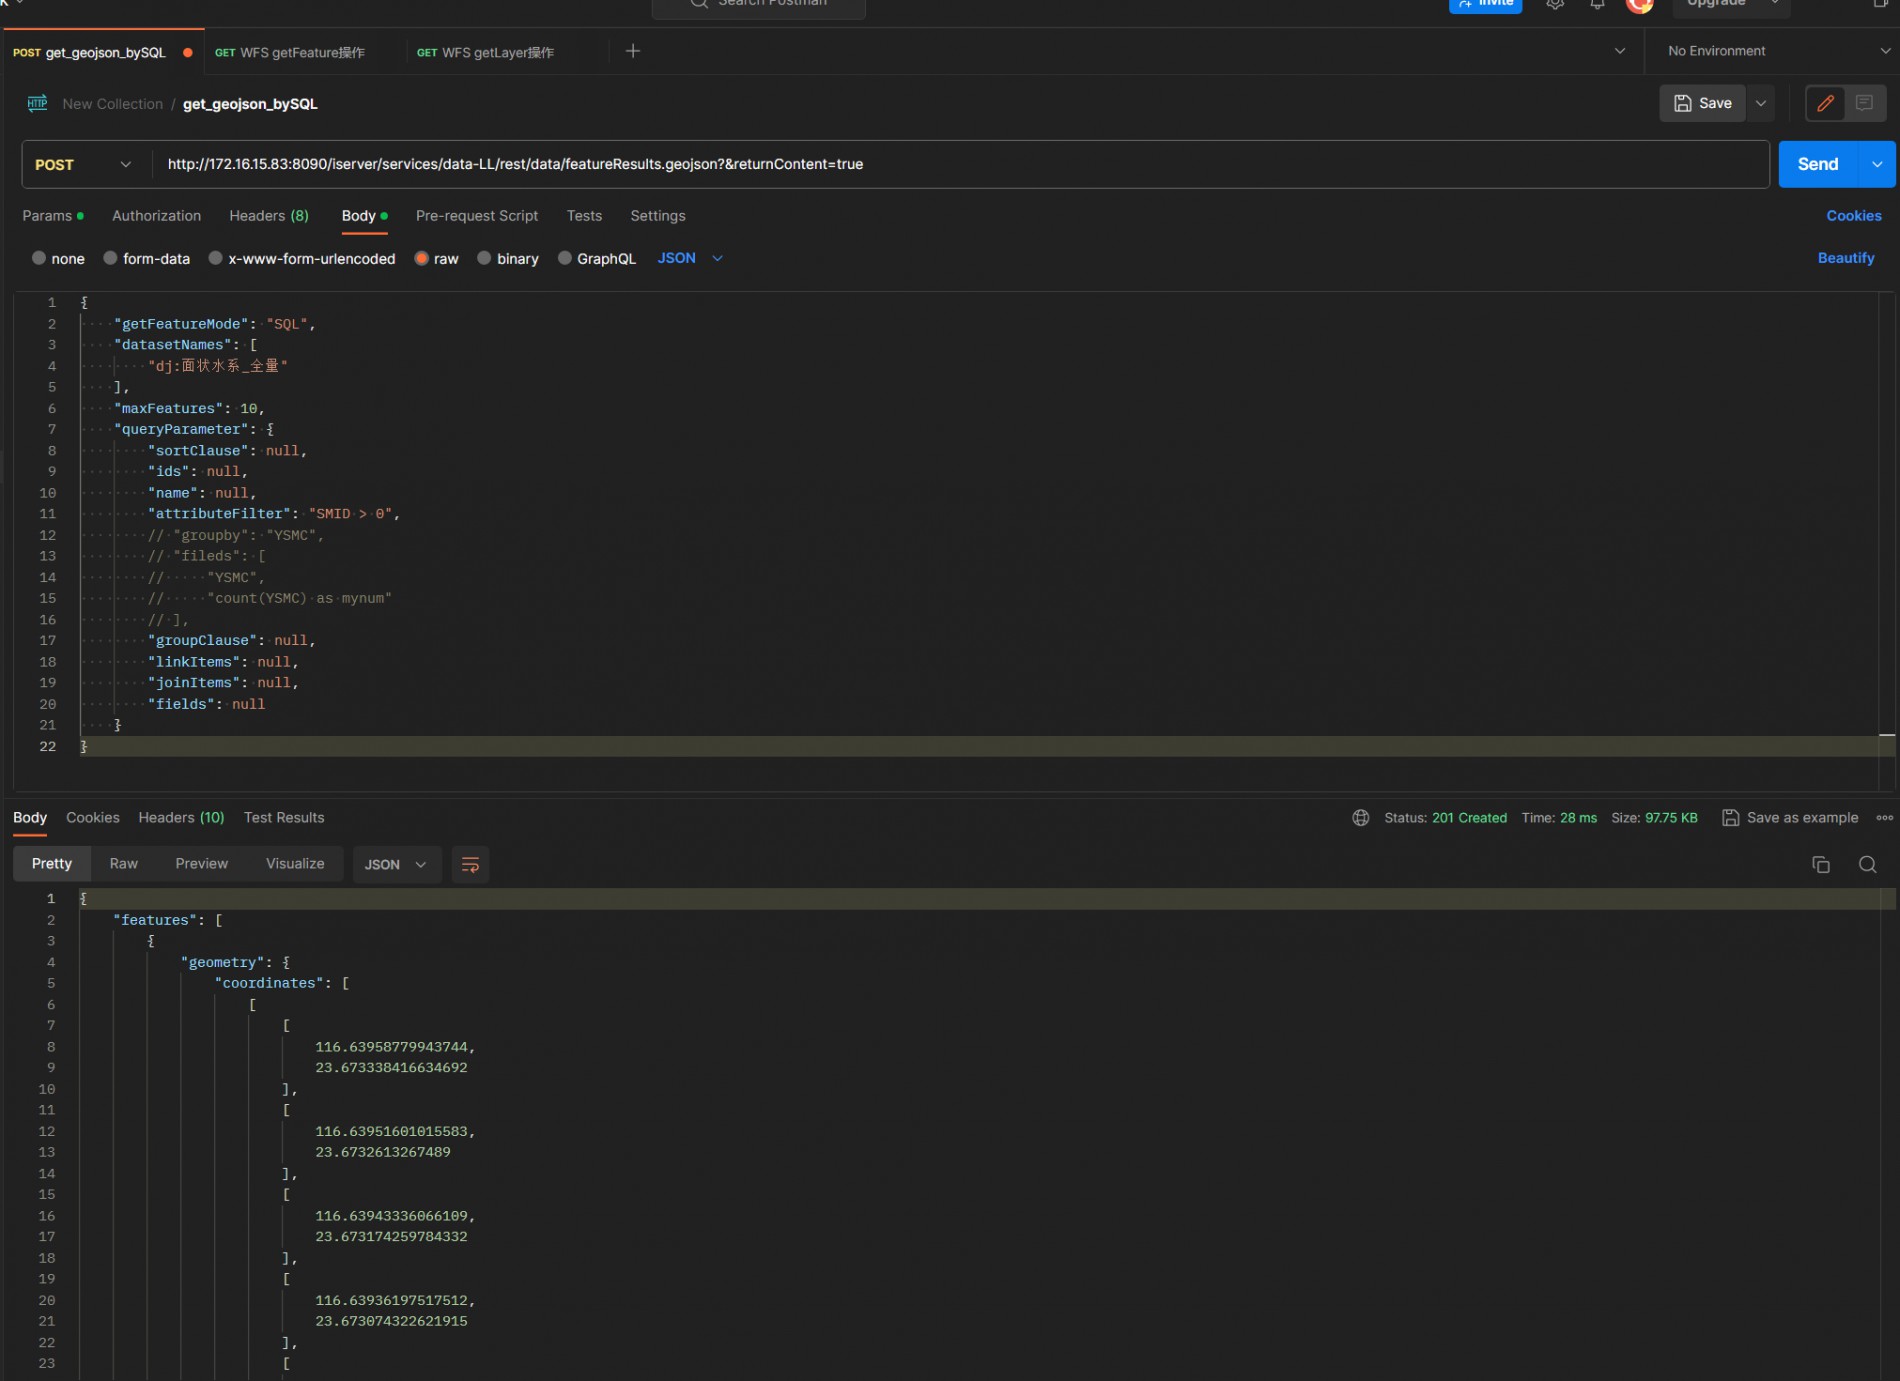Toggle the response line wrap icon

pyautogui.click(x=470, y=865)
